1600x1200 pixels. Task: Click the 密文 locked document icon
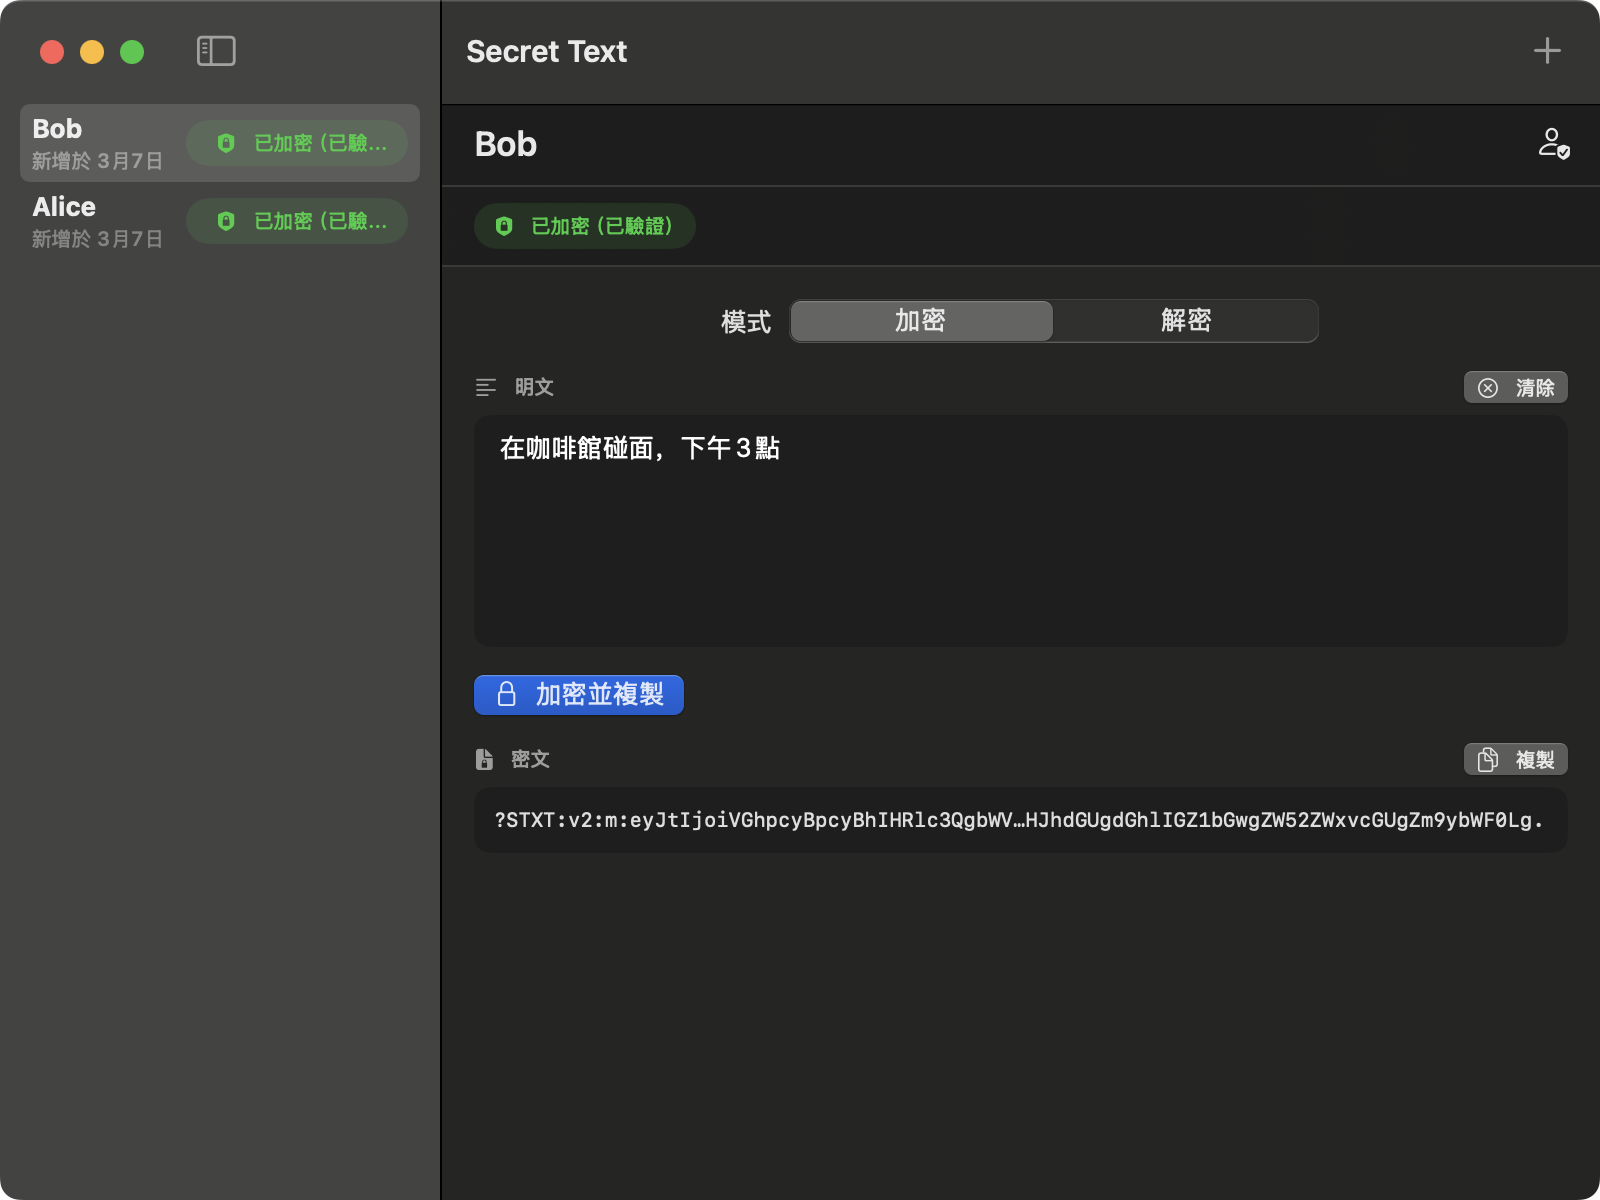click(x=485, y=760)
